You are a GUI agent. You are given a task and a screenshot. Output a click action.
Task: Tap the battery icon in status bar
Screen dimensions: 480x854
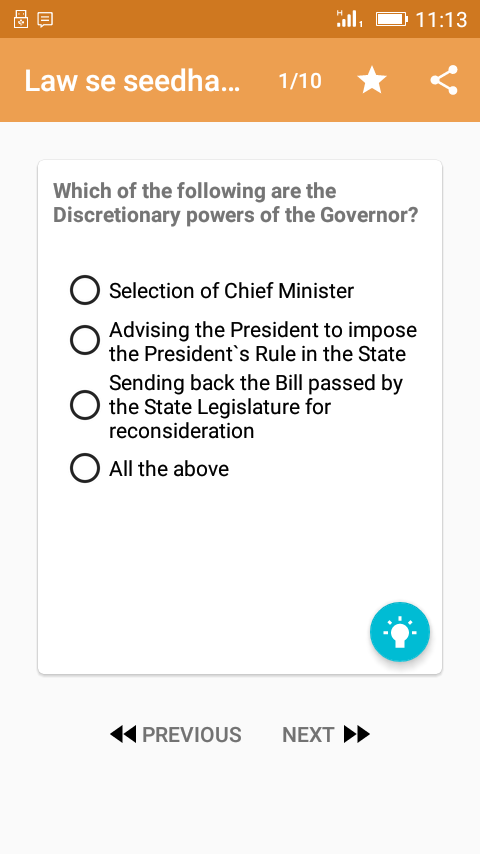[x=392, y=20]
